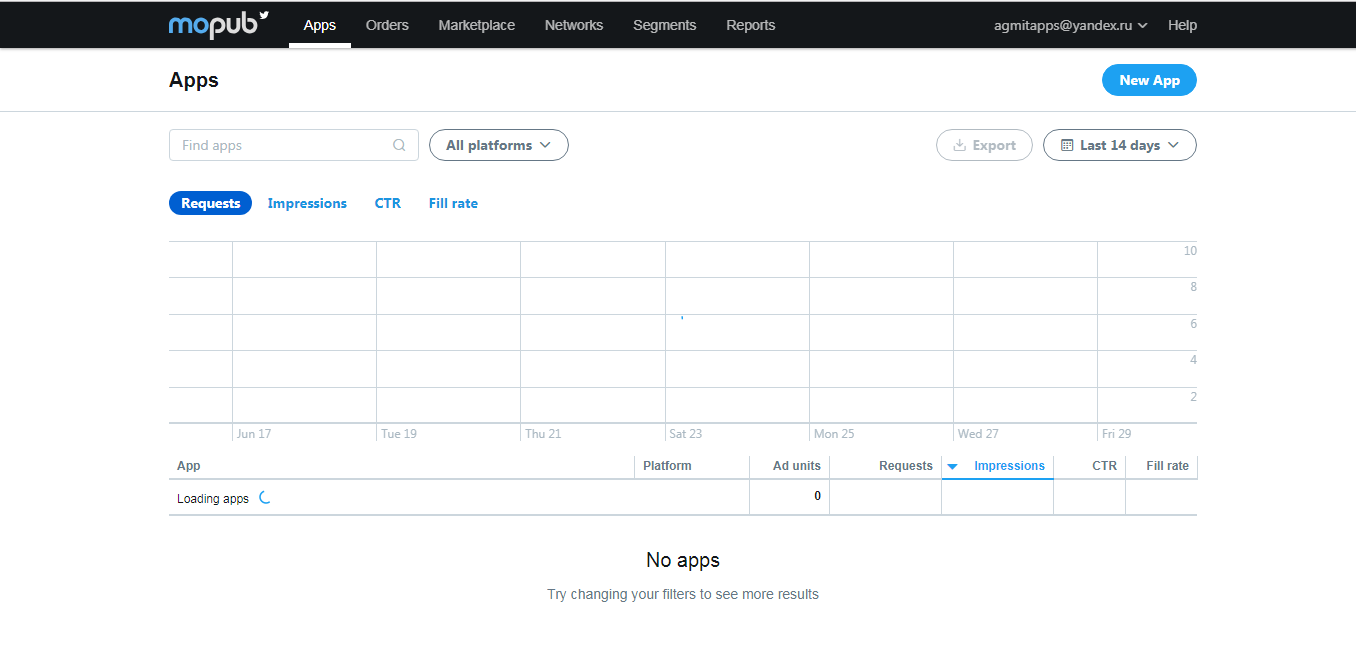
Task: Click the No apps message
Action: tap(683, 560)
